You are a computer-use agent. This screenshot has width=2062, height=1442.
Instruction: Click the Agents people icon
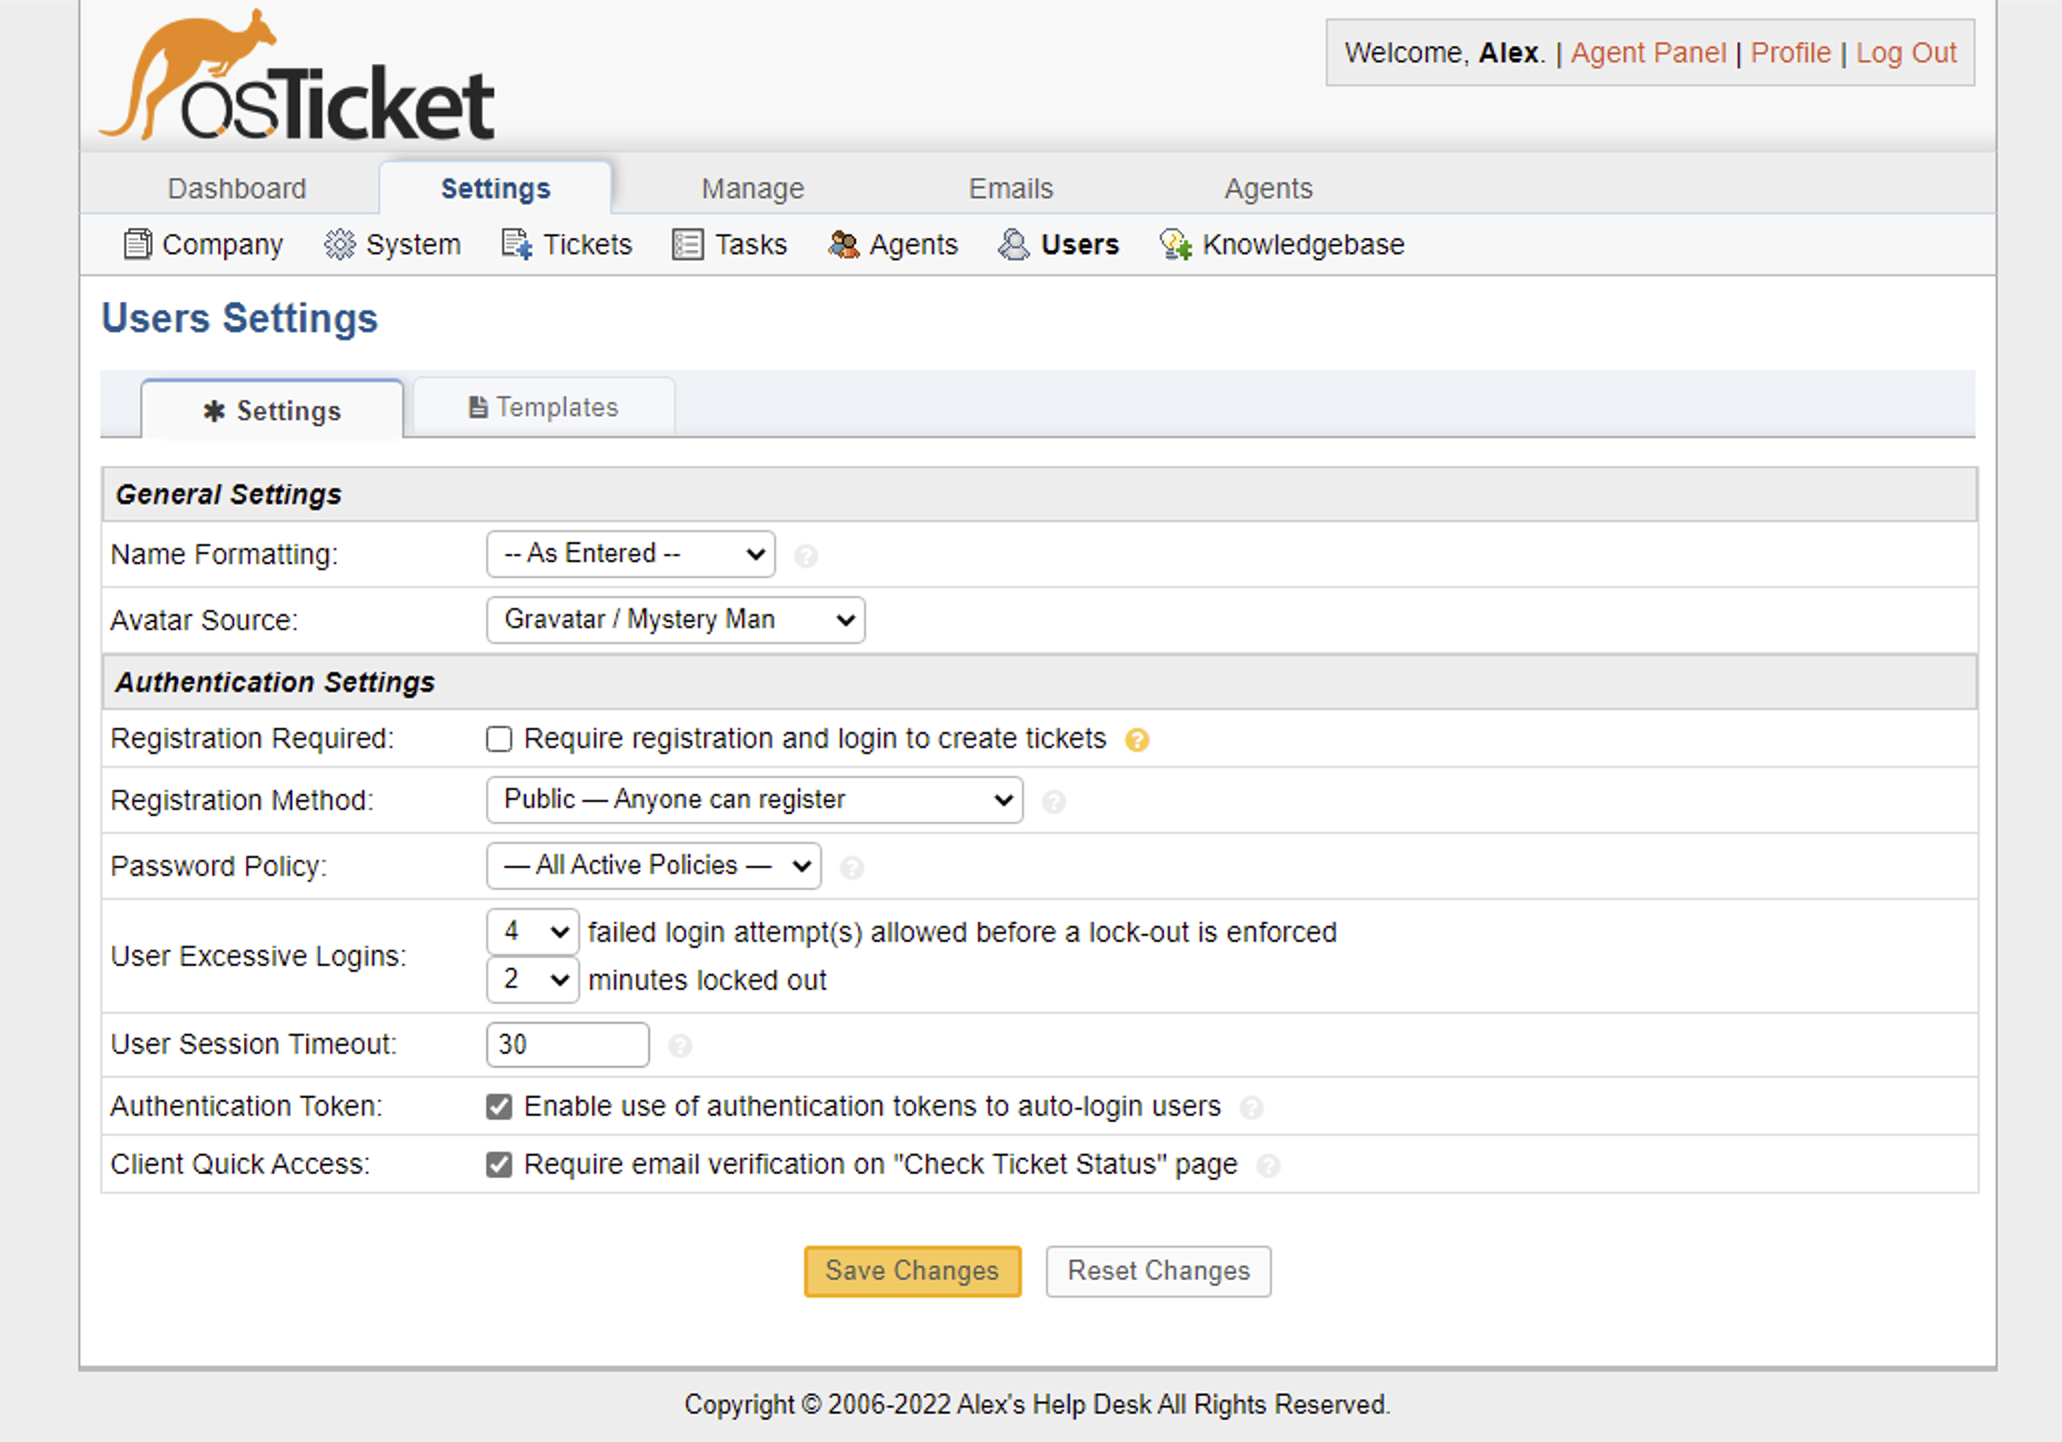point(843,244)
